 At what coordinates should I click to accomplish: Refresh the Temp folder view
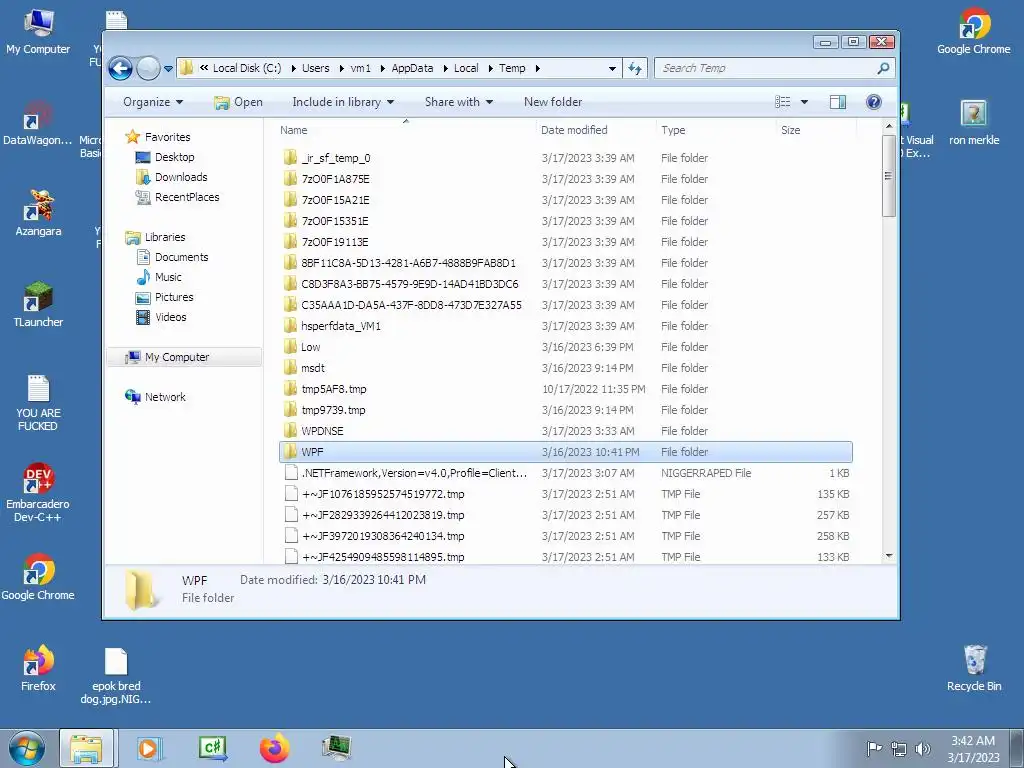click(635, 68)
